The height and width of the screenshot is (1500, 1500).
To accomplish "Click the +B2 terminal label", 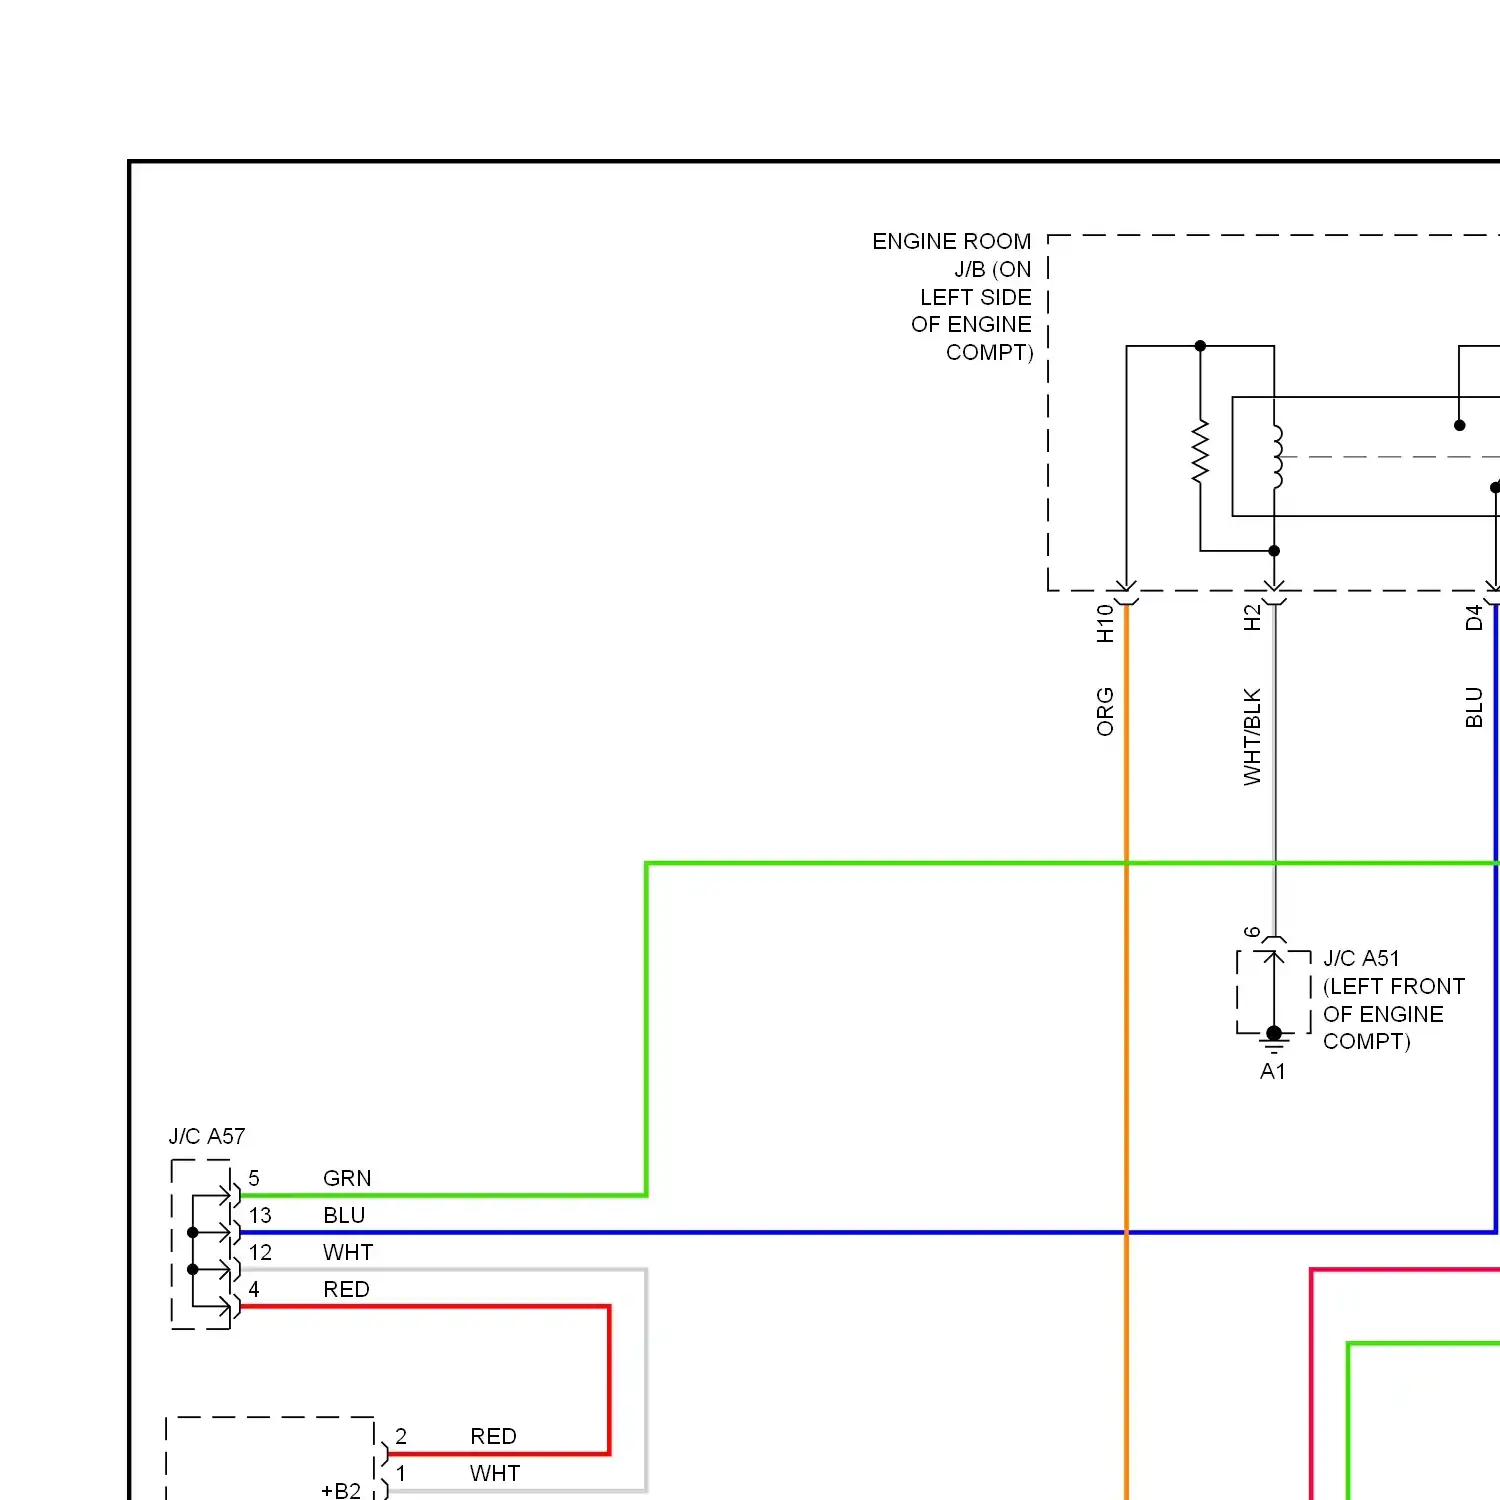I will tap(341, 1490).
